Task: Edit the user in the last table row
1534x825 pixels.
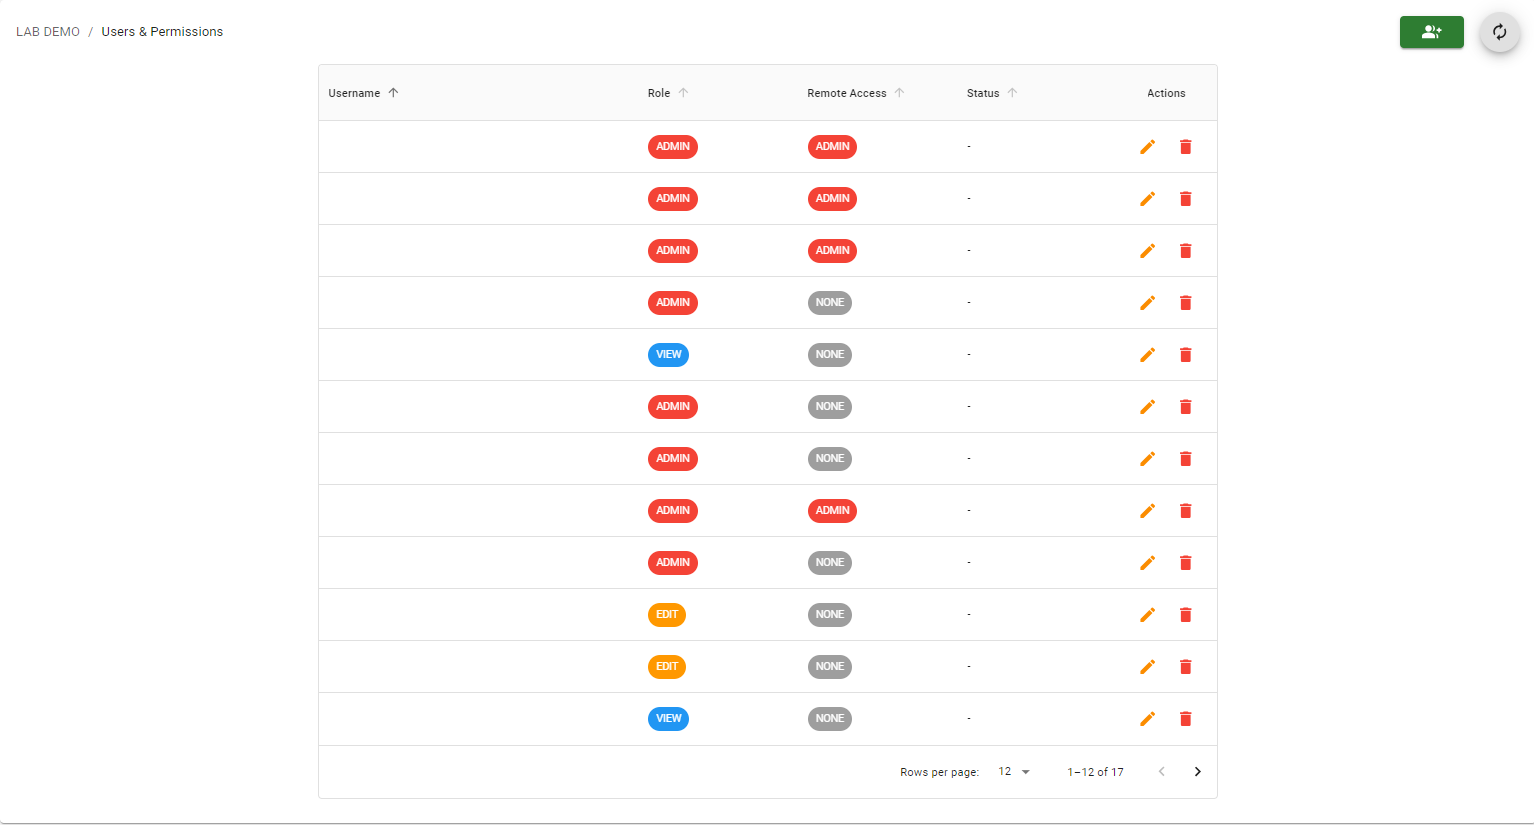Action: (1147, 719)
